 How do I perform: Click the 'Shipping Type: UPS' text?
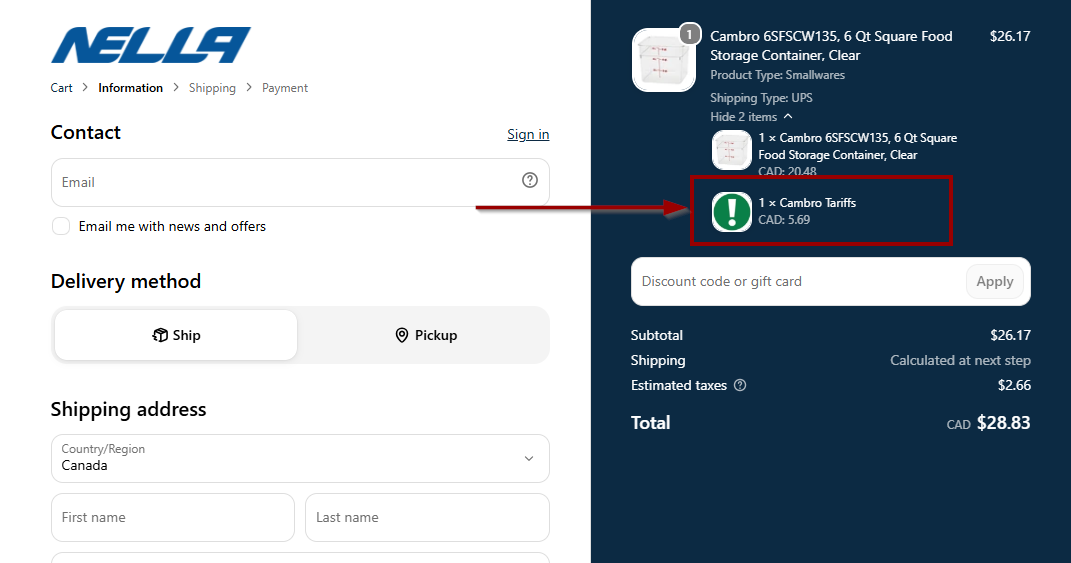point(761,98)
